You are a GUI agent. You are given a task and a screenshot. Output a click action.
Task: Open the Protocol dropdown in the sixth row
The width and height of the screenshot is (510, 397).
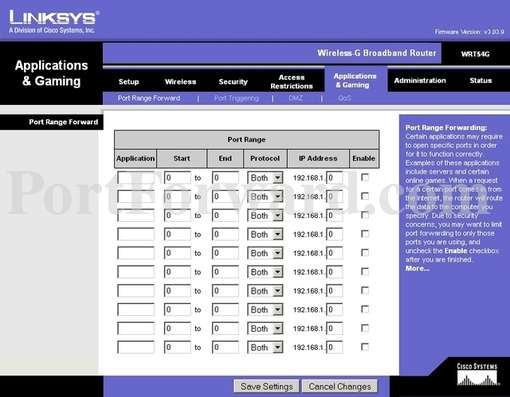[265, 272]
